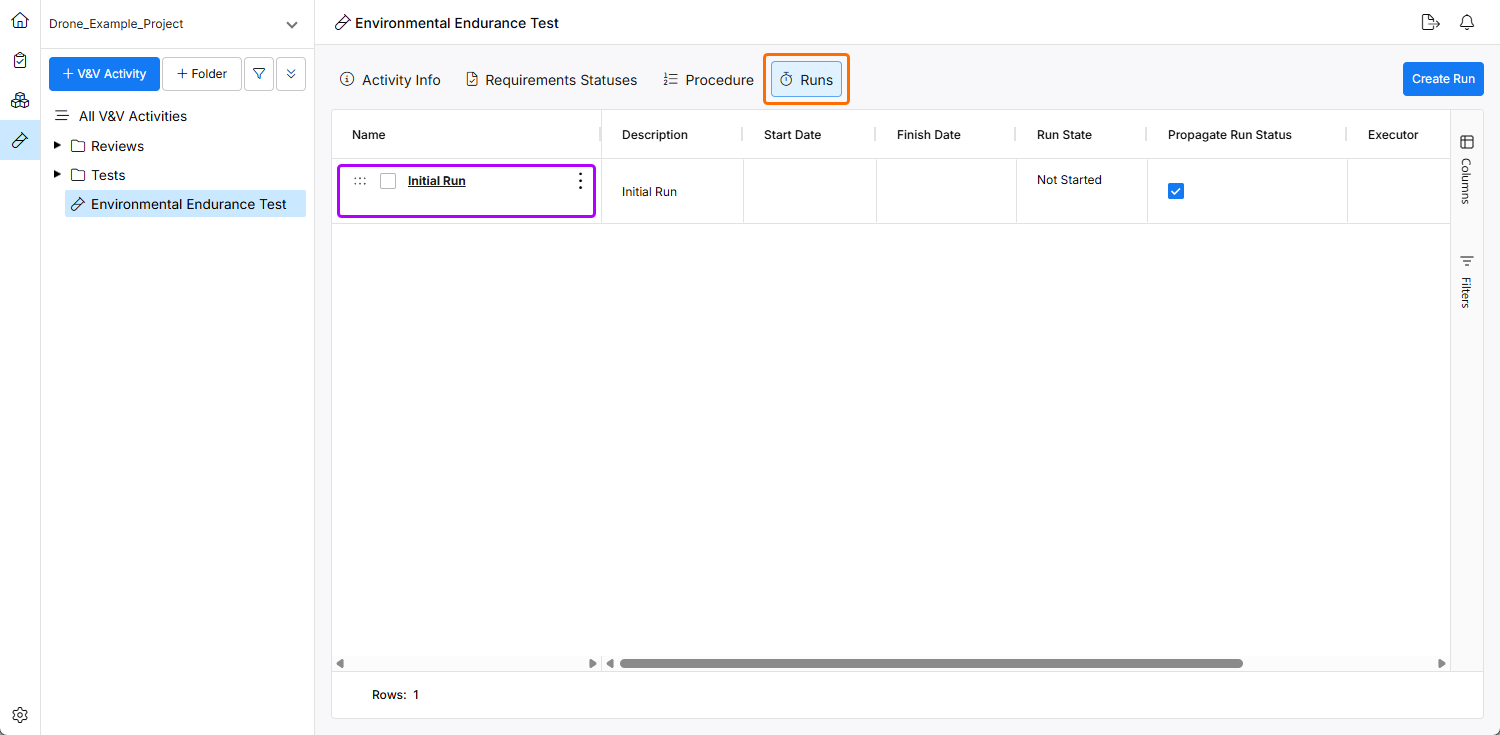Image resolution: width=1500 pixels, height=735 pixels.
Task: Open the system blocks icon in sidebar
Action: click(20, 100)
